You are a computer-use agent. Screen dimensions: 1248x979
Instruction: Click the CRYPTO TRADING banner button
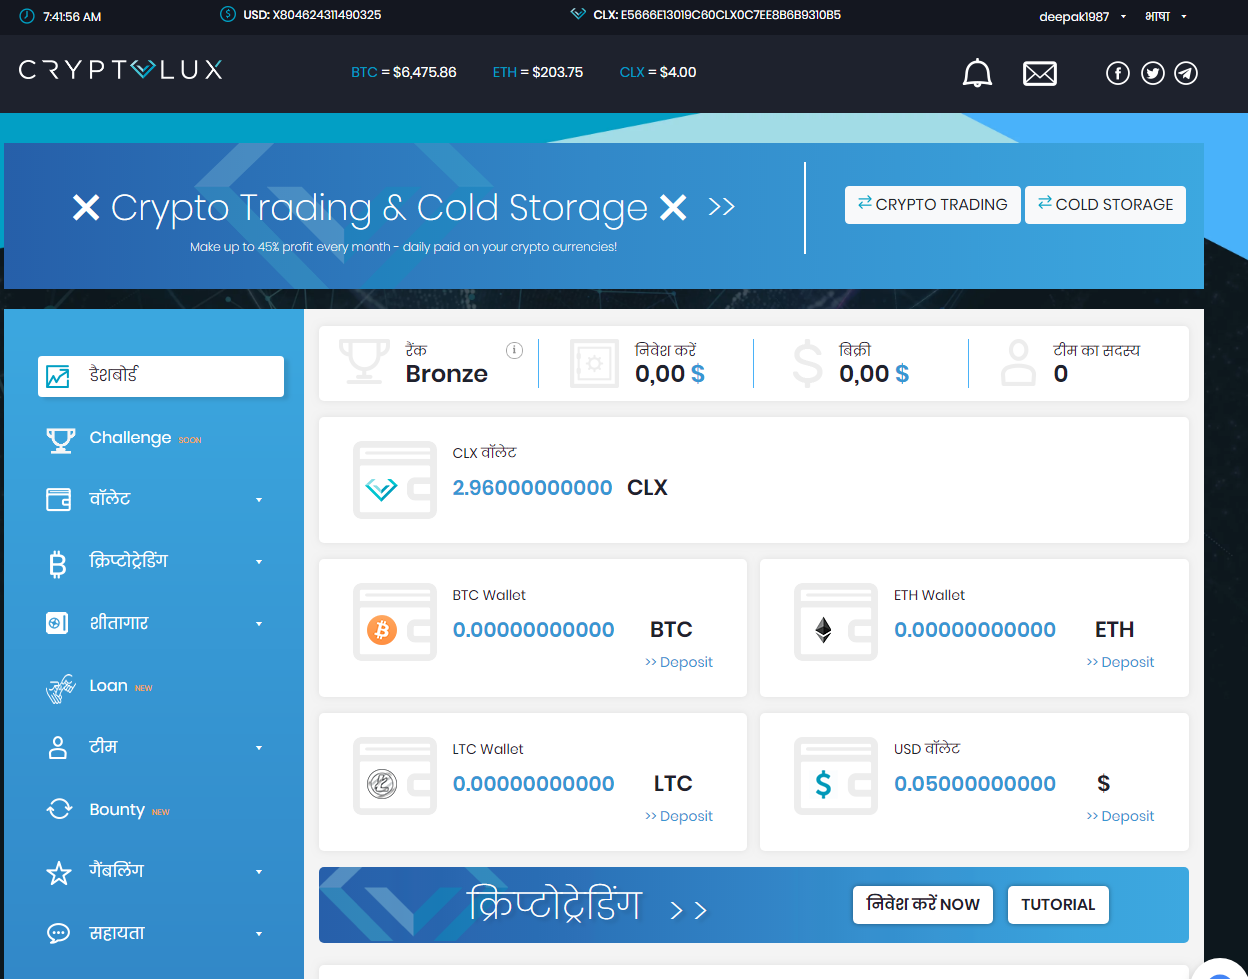(933, 204)
